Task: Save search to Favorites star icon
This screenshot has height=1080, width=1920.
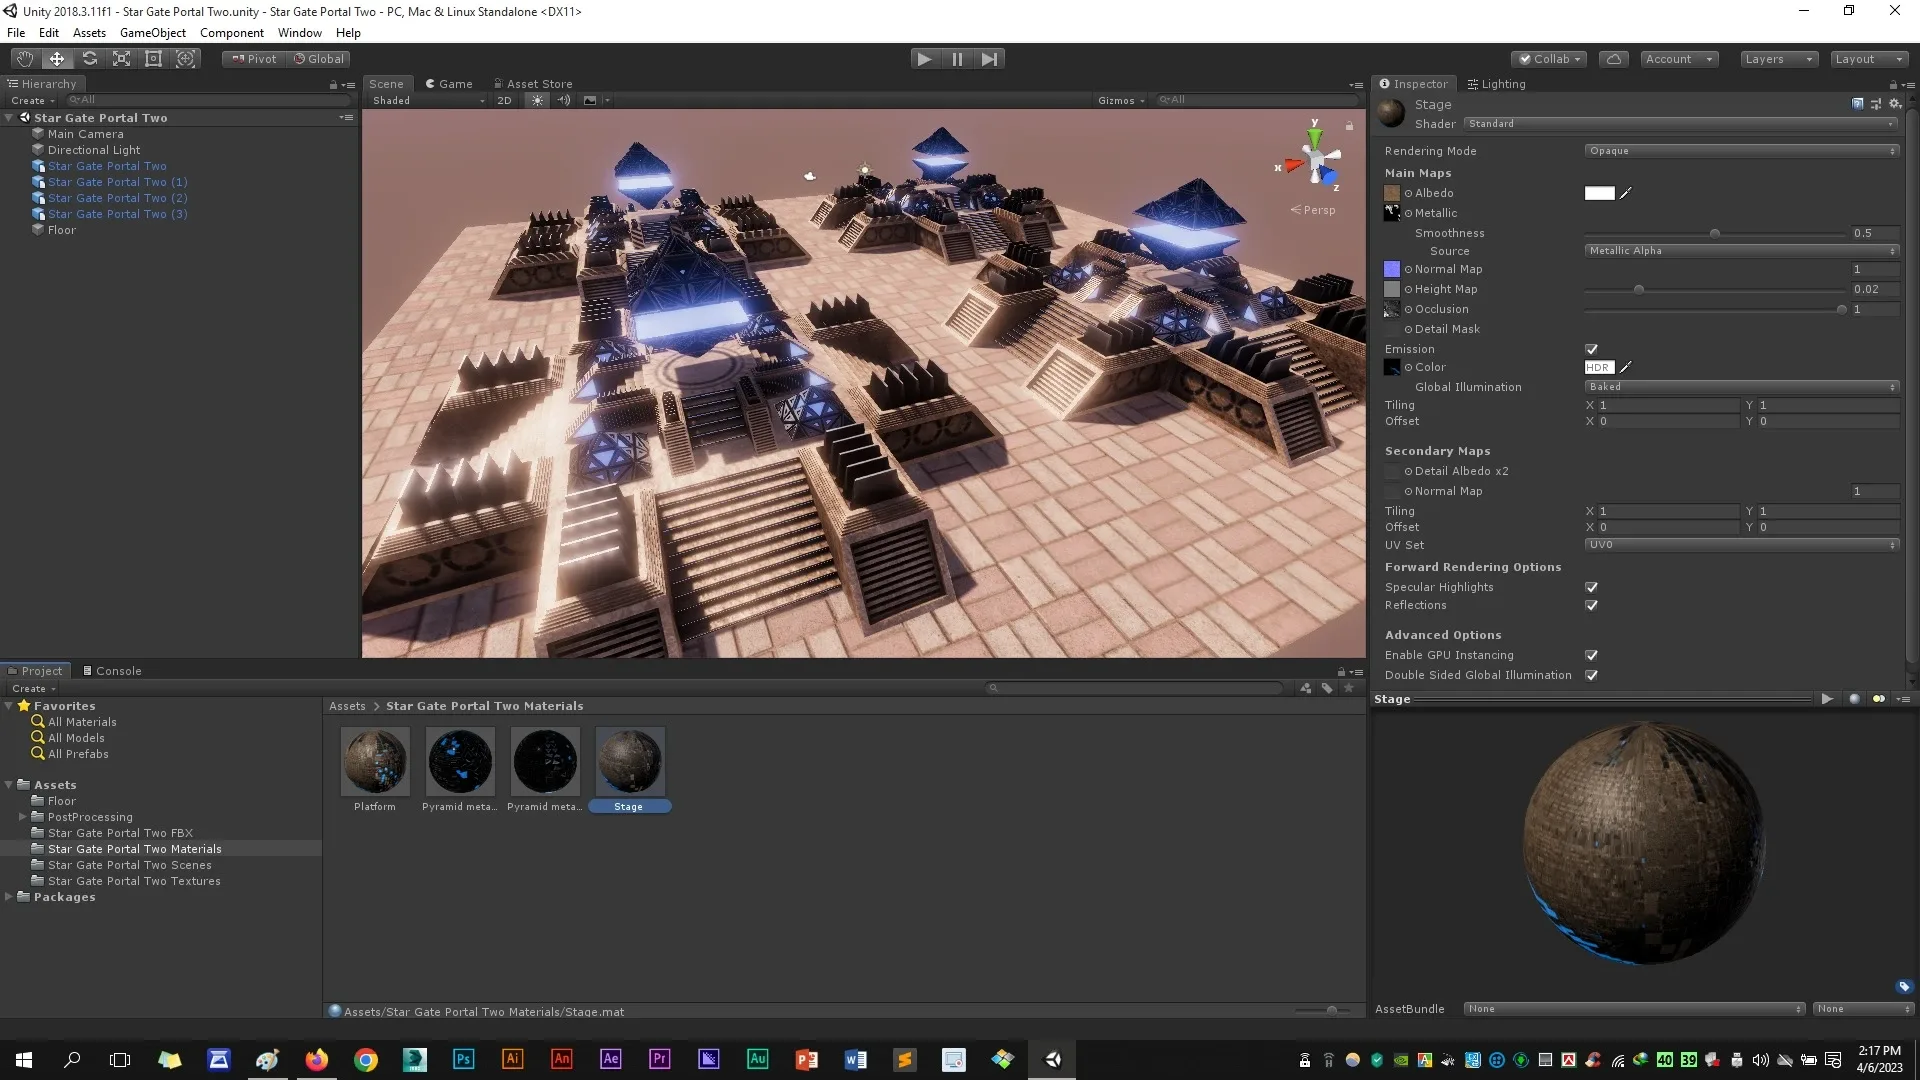Action: 1349,688
